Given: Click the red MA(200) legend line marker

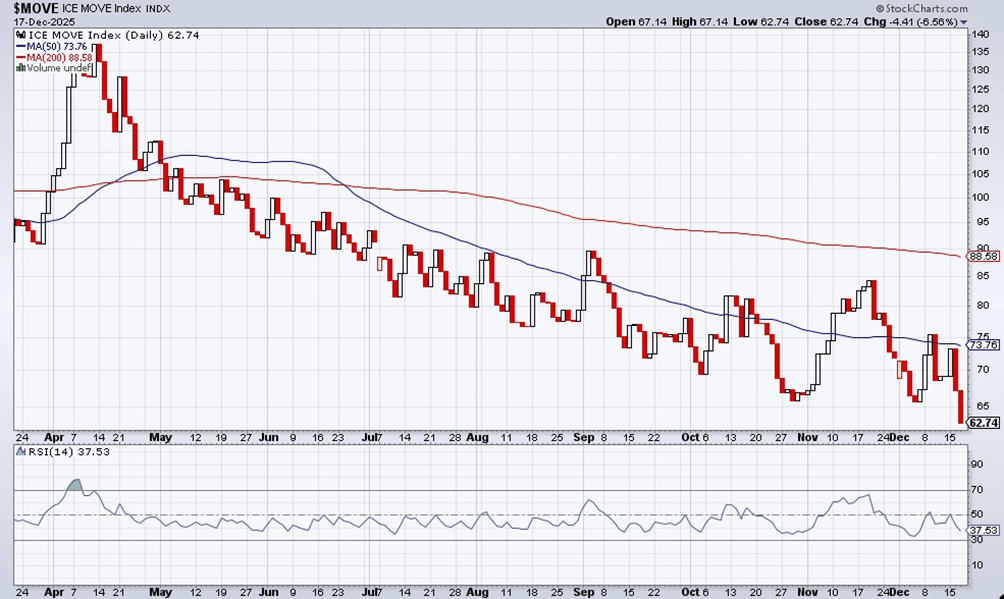Looking at the screenshot, I should tap(20, 58).
